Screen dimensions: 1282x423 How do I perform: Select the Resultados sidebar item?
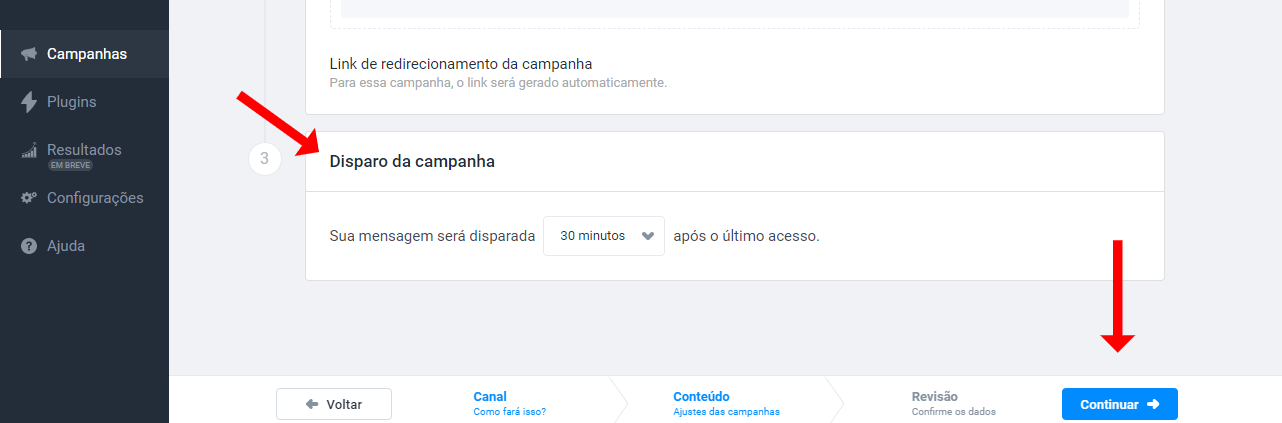tap(84, 150)
